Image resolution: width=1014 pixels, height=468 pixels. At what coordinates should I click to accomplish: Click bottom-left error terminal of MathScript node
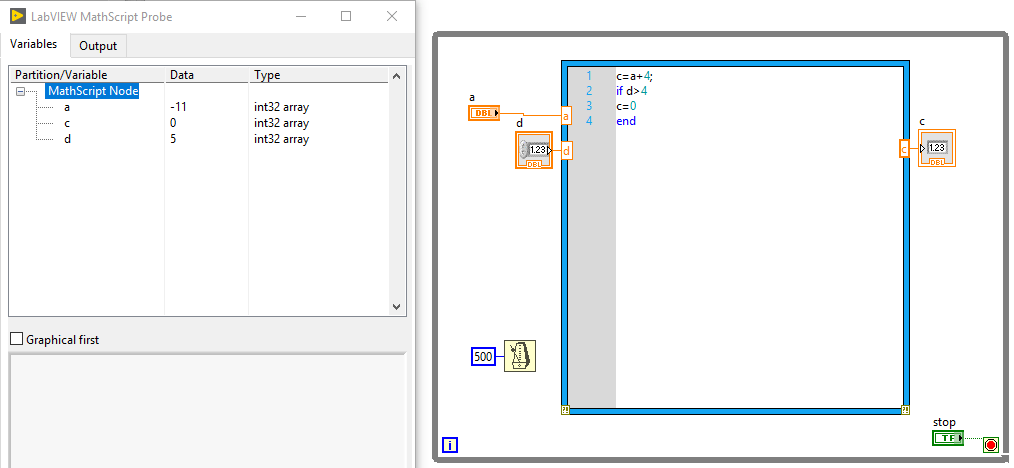565,410
